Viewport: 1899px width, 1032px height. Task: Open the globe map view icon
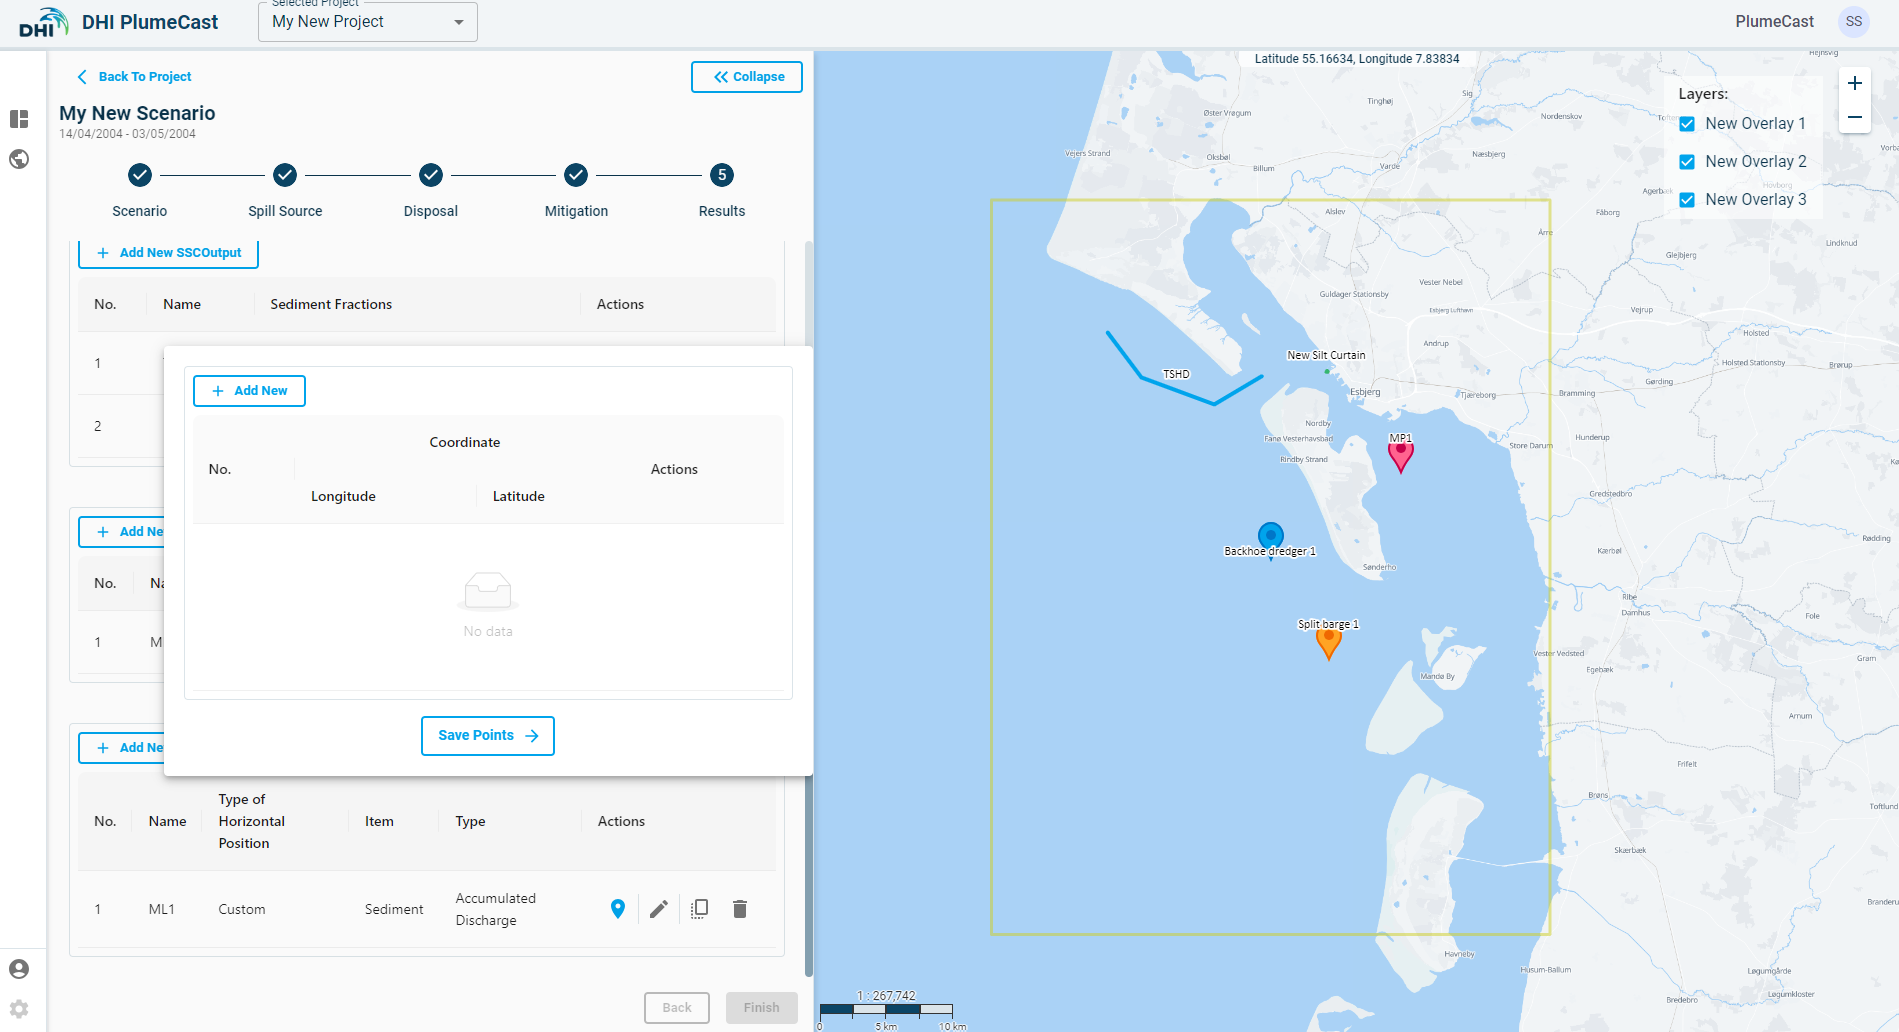click(x=19, y=159)
